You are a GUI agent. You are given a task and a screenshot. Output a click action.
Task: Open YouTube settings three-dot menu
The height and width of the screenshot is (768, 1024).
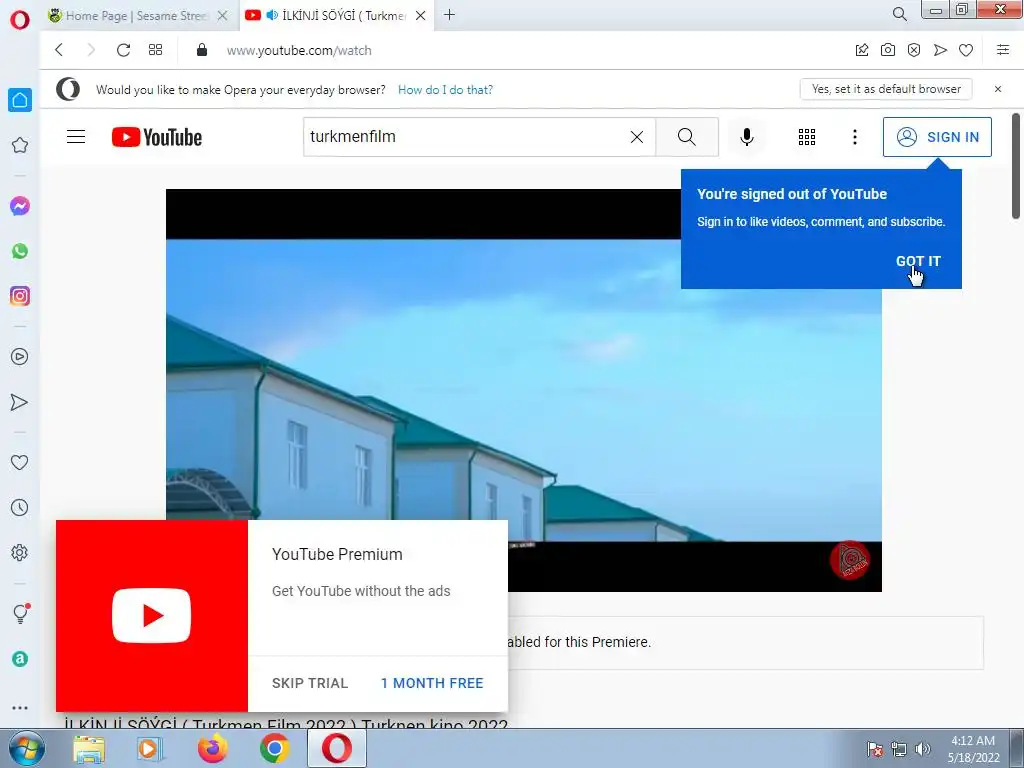[854, 136]
